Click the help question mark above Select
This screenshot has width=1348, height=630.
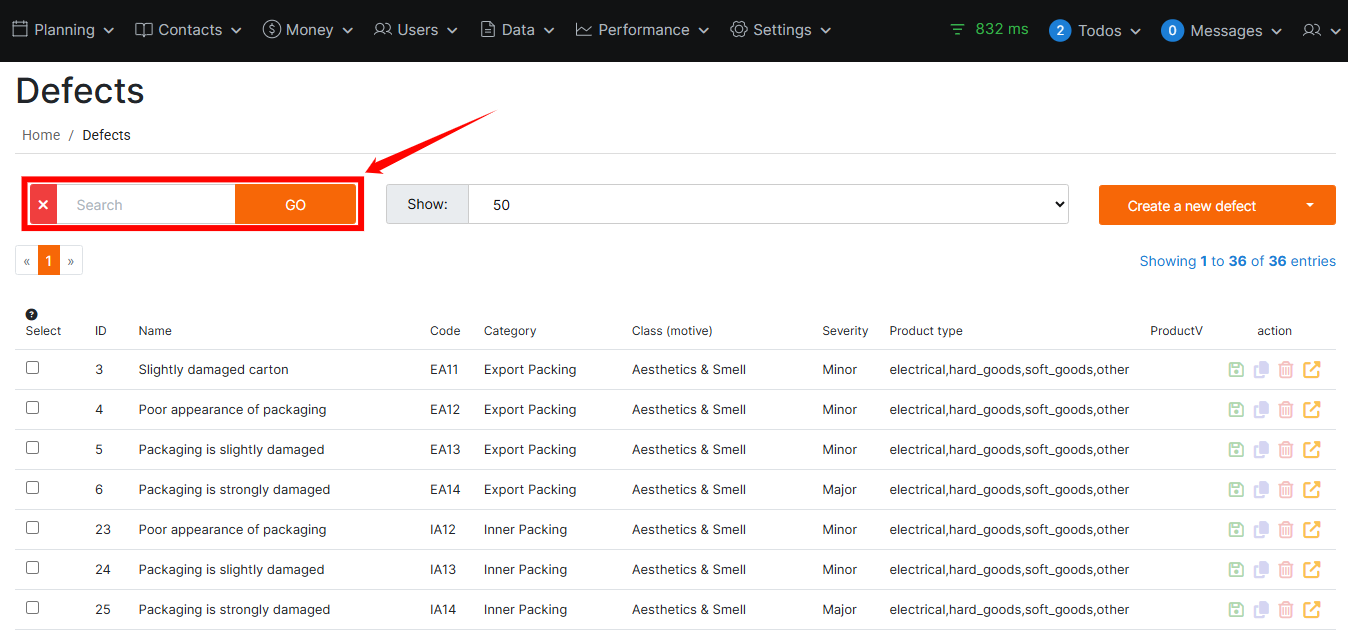(32, 314)
